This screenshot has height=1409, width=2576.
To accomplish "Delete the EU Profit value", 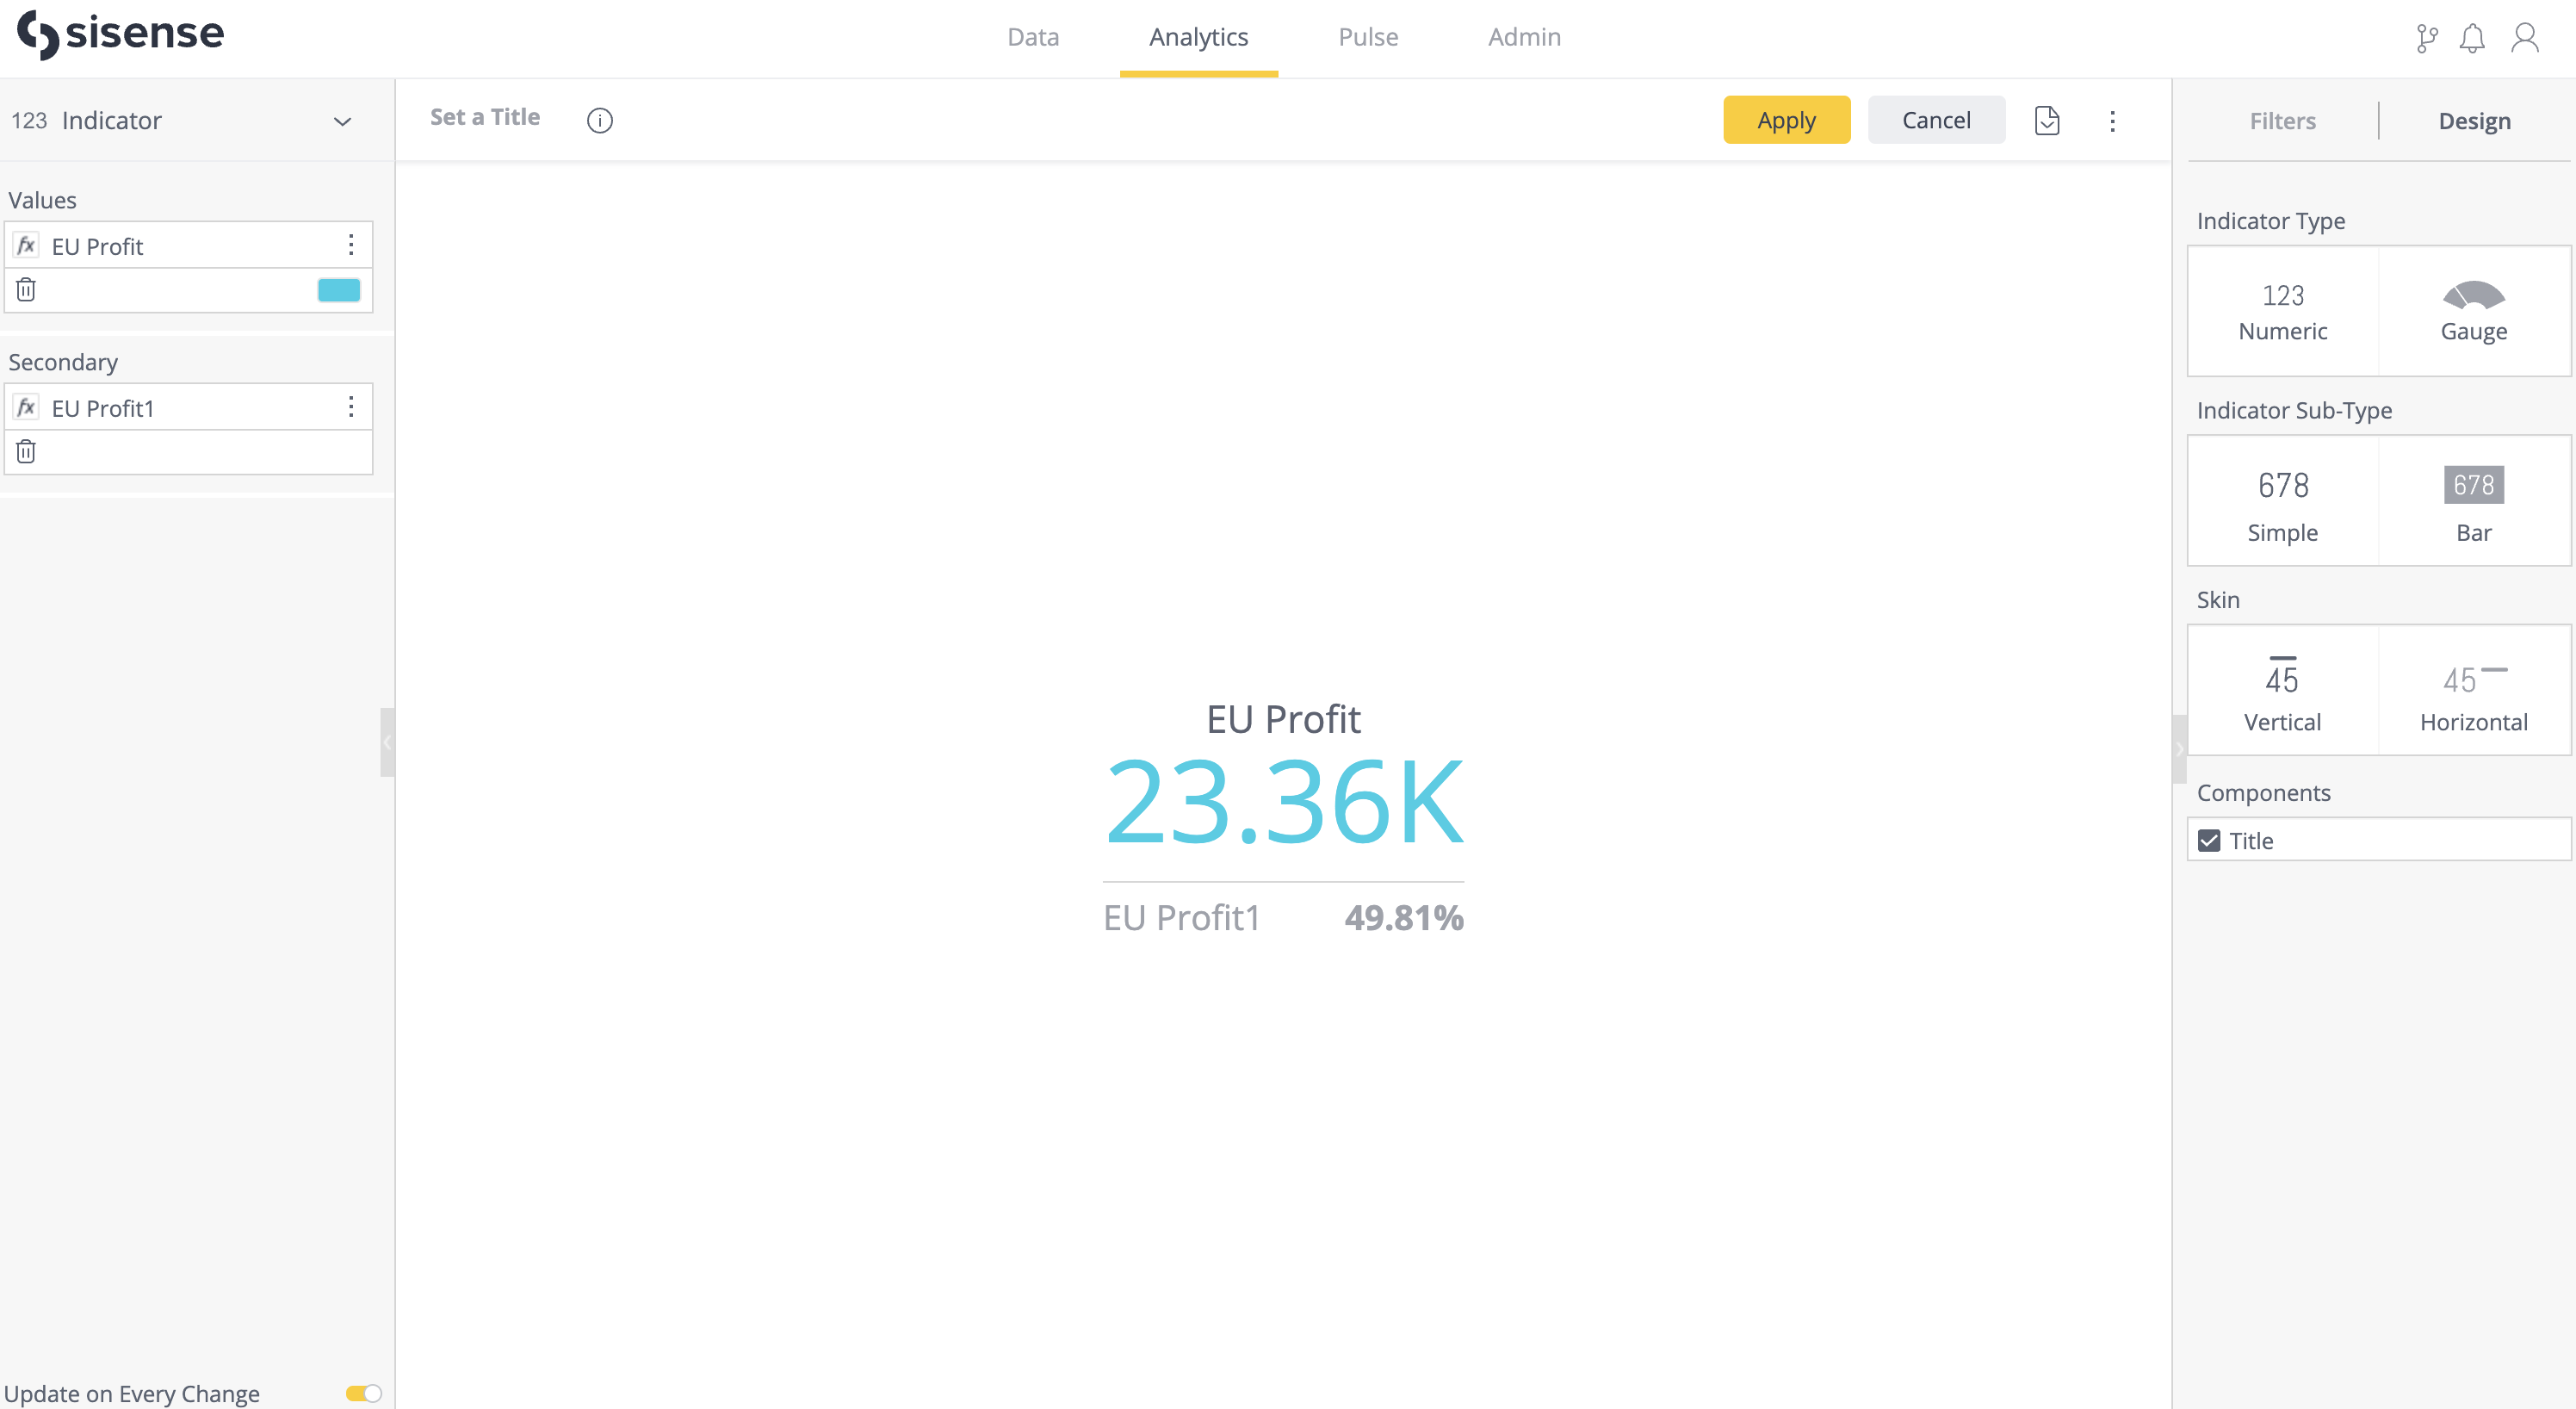I will [x=26, y=290].
